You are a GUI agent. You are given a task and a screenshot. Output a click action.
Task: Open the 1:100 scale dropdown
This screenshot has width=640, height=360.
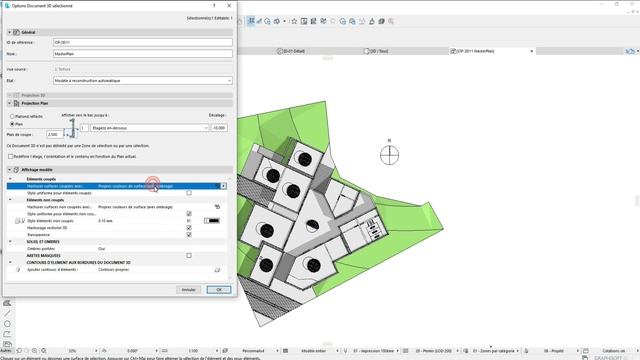click(217, 351)
